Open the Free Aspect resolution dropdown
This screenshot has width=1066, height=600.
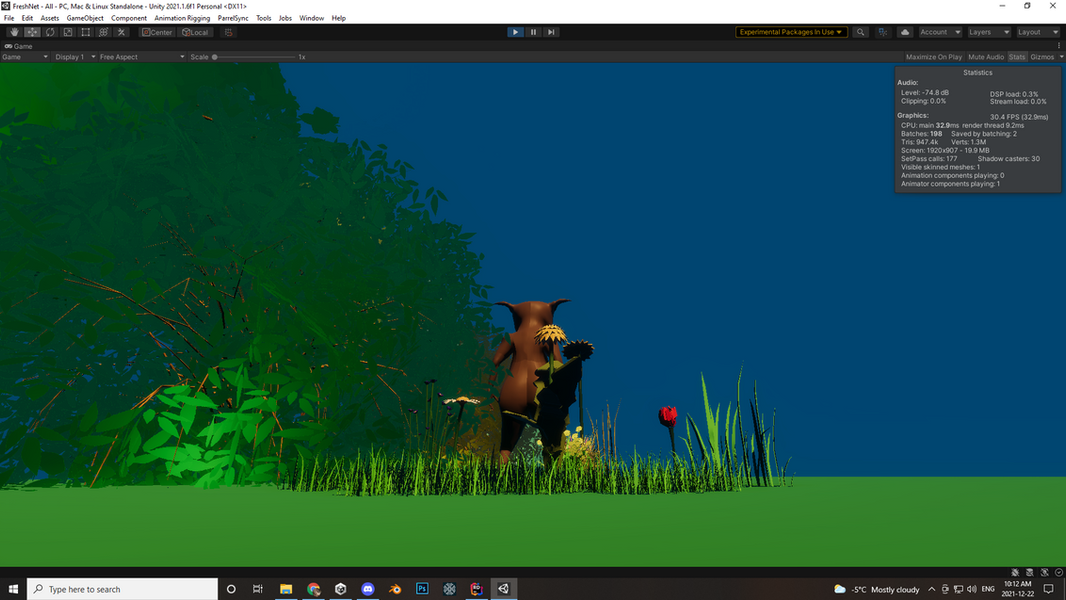(142, 57)
